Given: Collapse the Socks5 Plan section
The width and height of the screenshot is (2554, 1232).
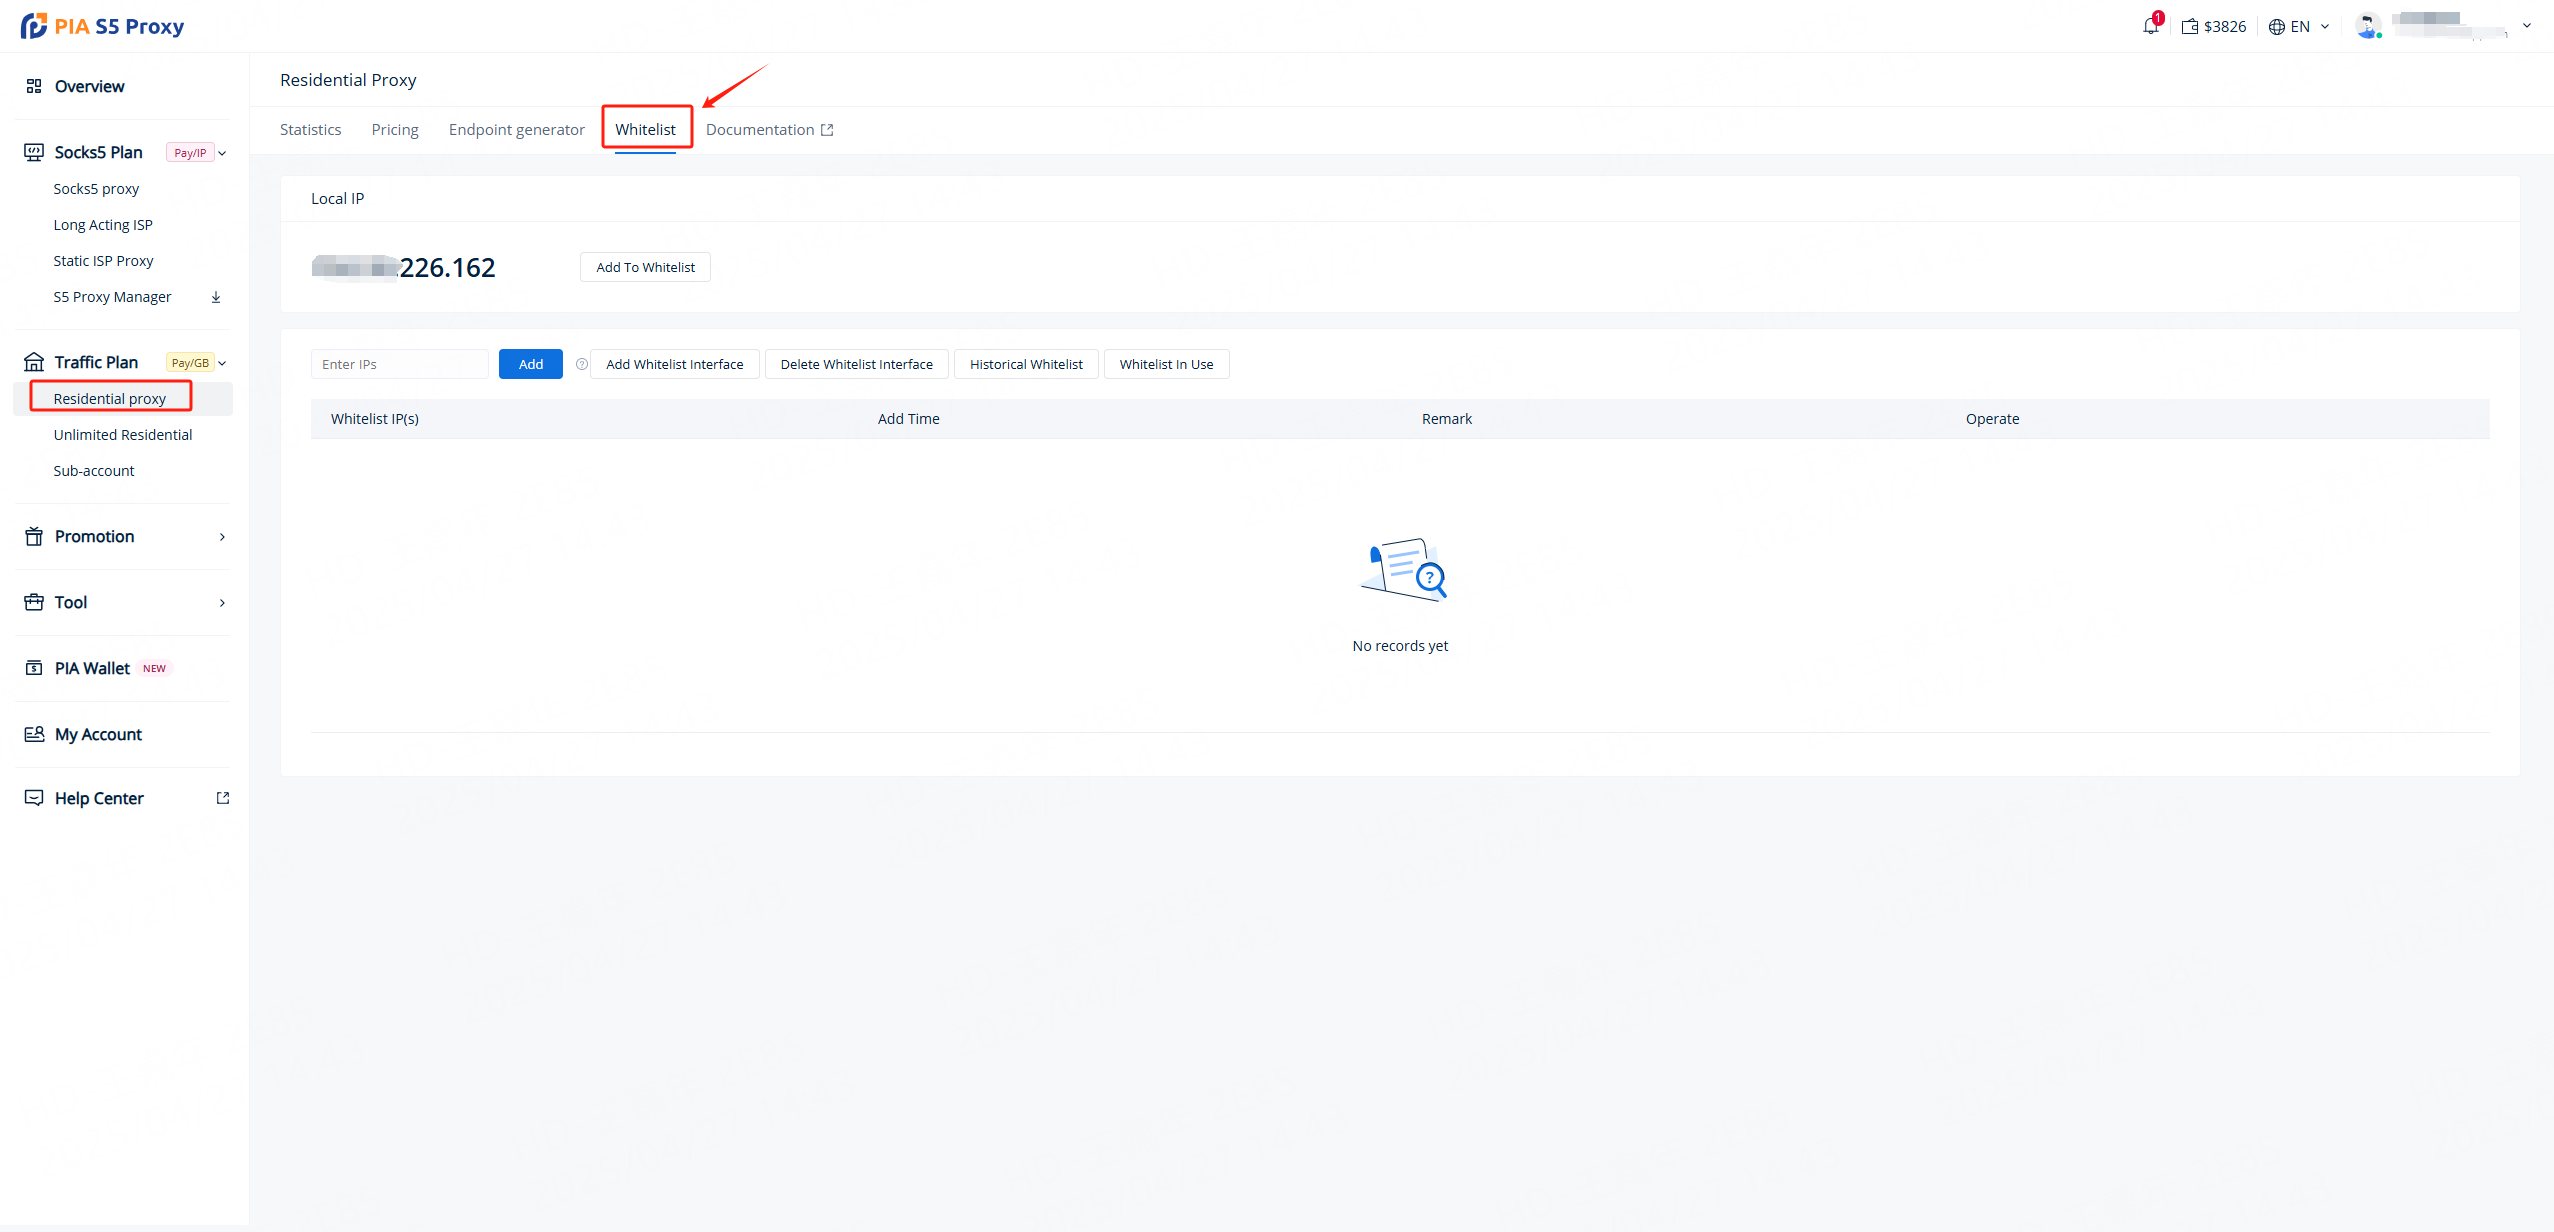Looking at the screenshot, I should pos(222,153).
